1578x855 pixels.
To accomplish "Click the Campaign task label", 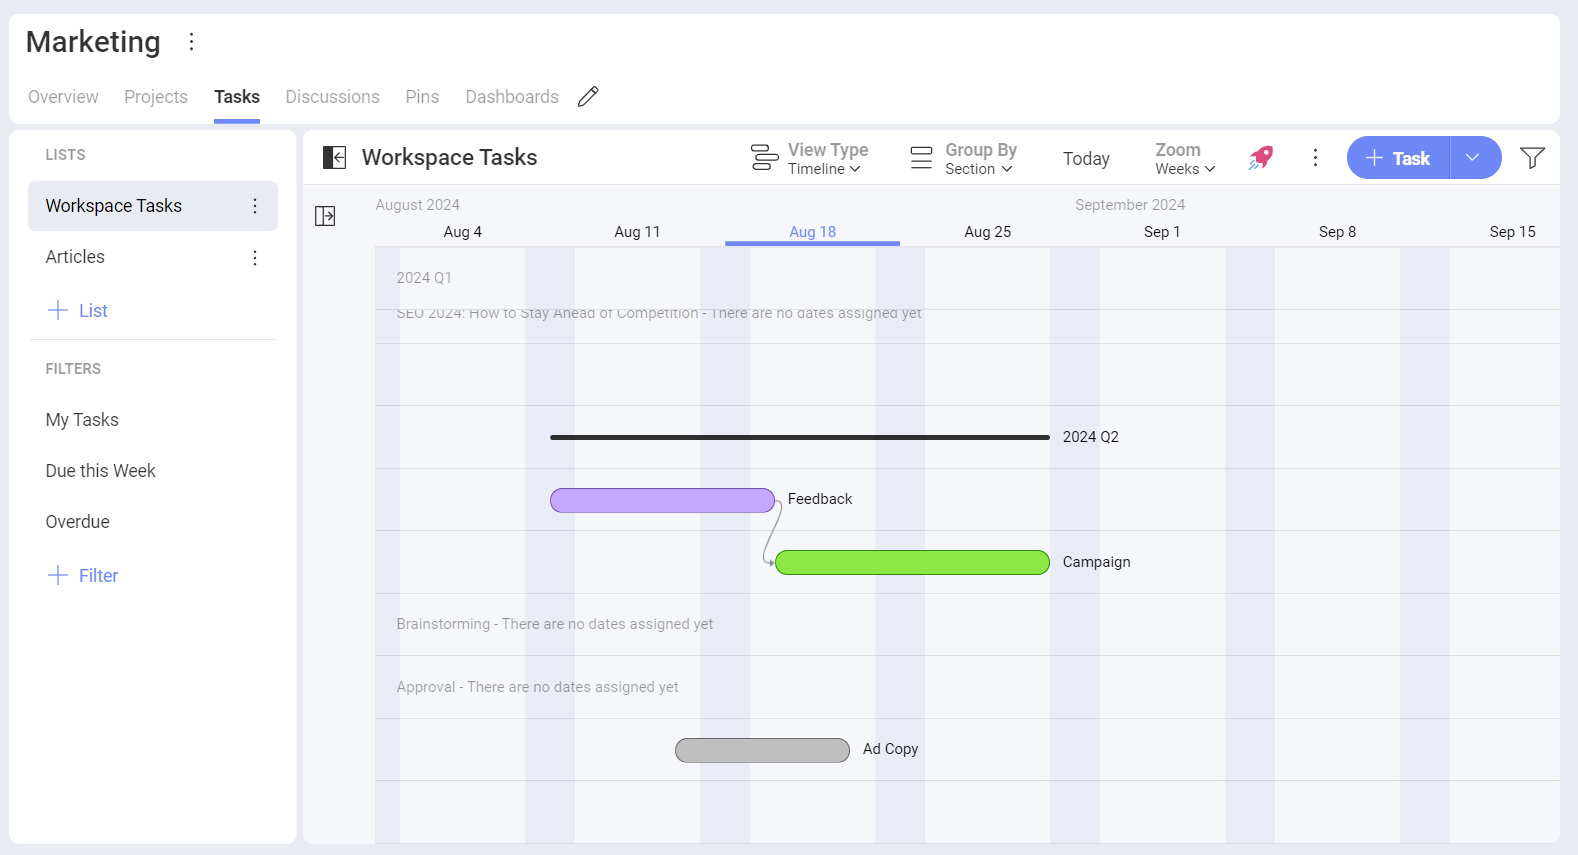I will tap(1096, 562).
